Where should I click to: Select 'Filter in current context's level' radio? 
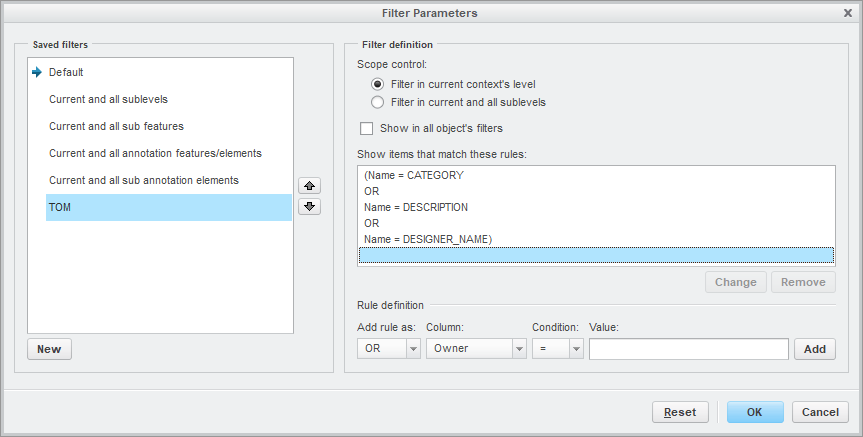pyautogui.click(x=378, y=85)
